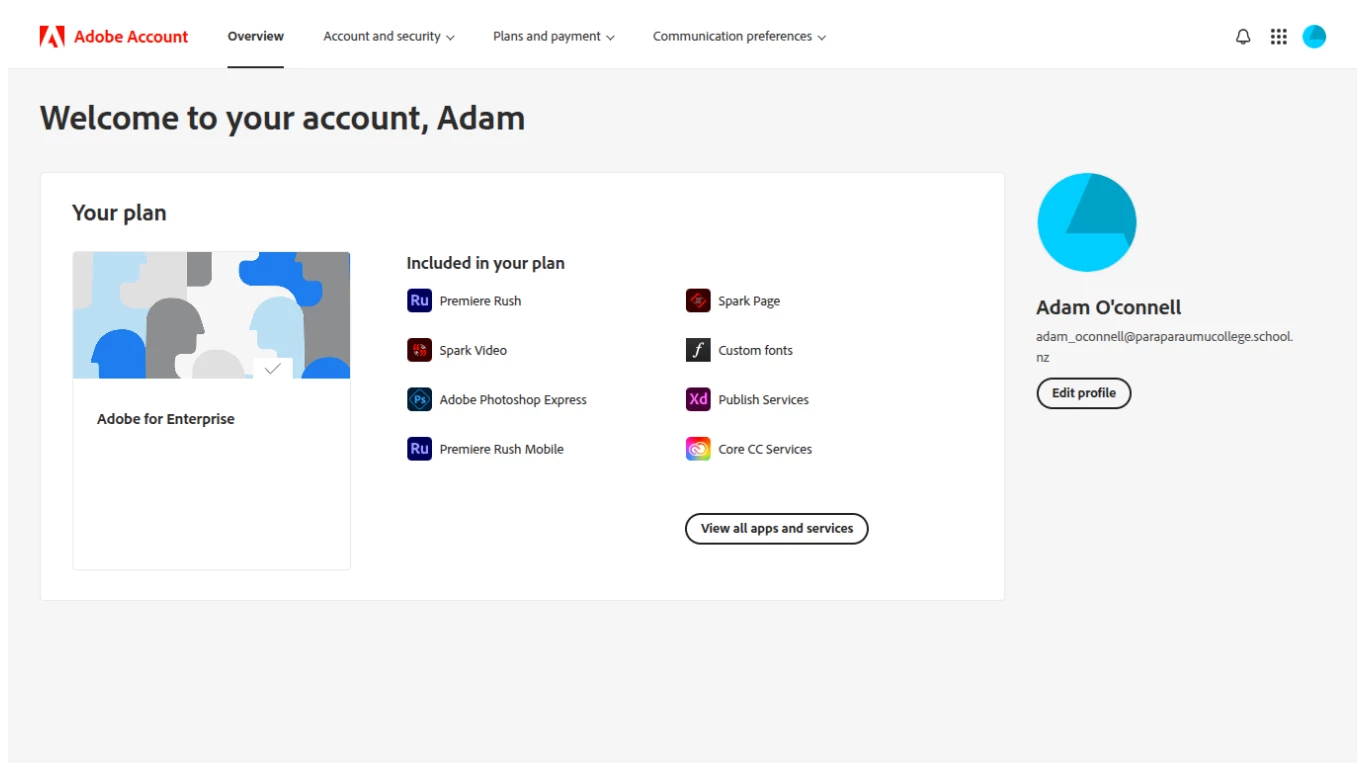Click the Adobe for Enterprise label

[166, 419]
